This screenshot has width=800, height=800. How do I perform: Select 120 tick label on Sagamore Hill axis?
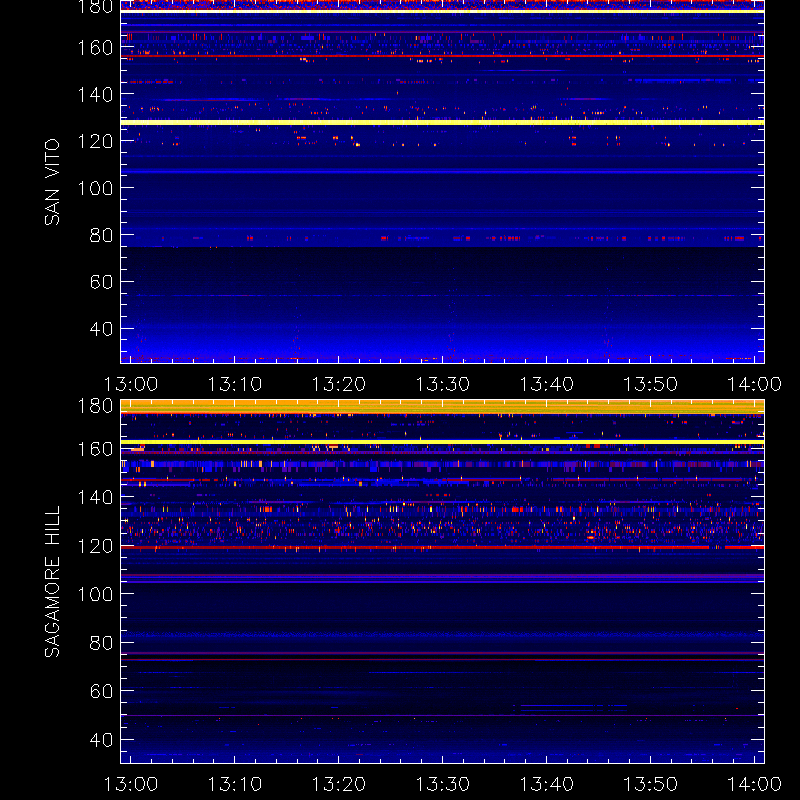[95, 546]
